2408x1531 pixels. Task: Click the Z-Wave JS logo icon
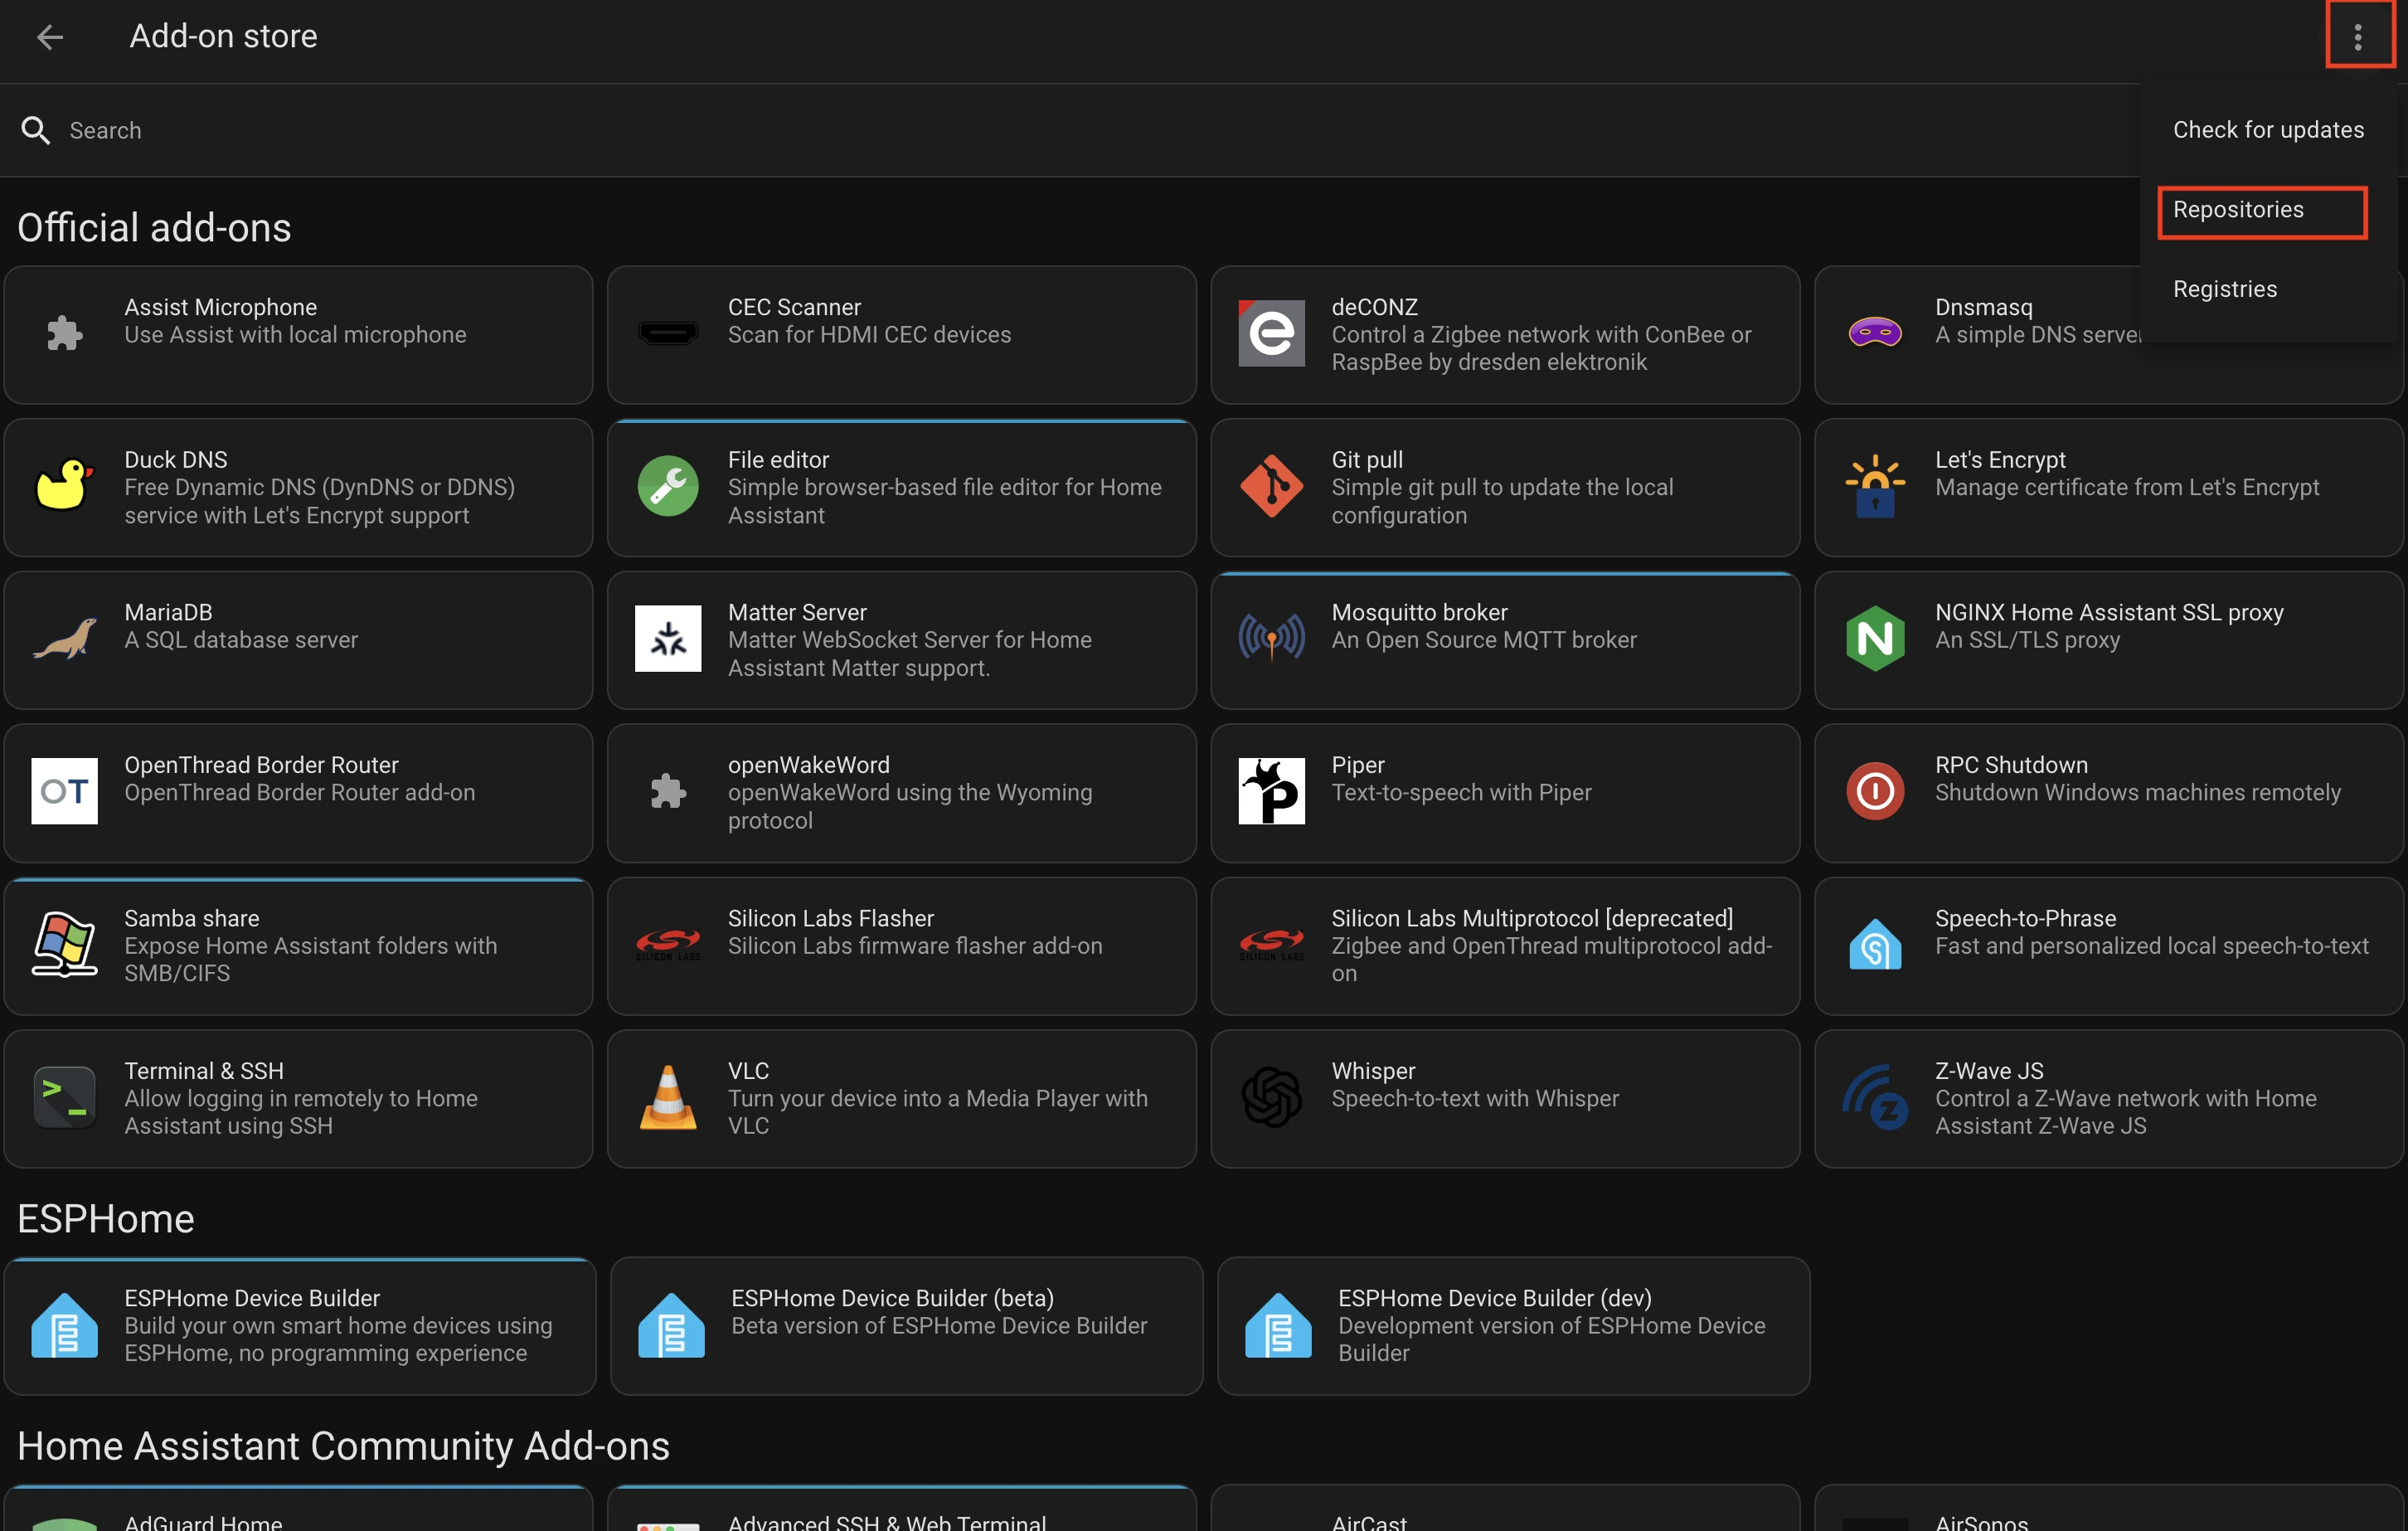[x=1875, y=1097]
